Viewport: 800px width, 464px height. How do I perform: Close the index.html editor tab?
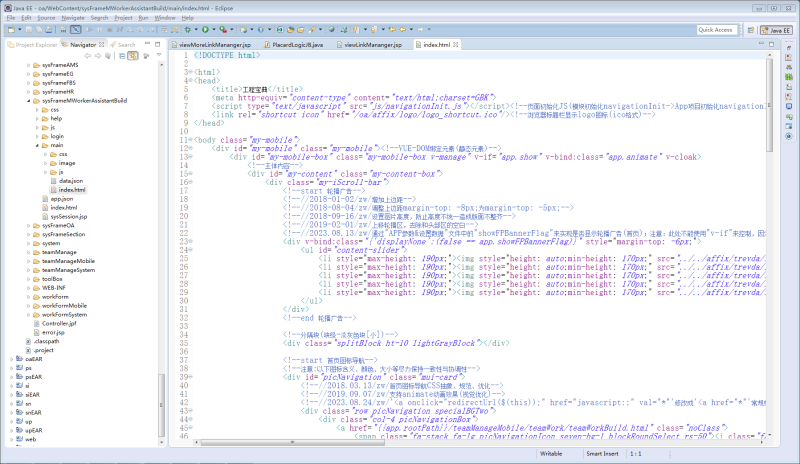(456, 44)
